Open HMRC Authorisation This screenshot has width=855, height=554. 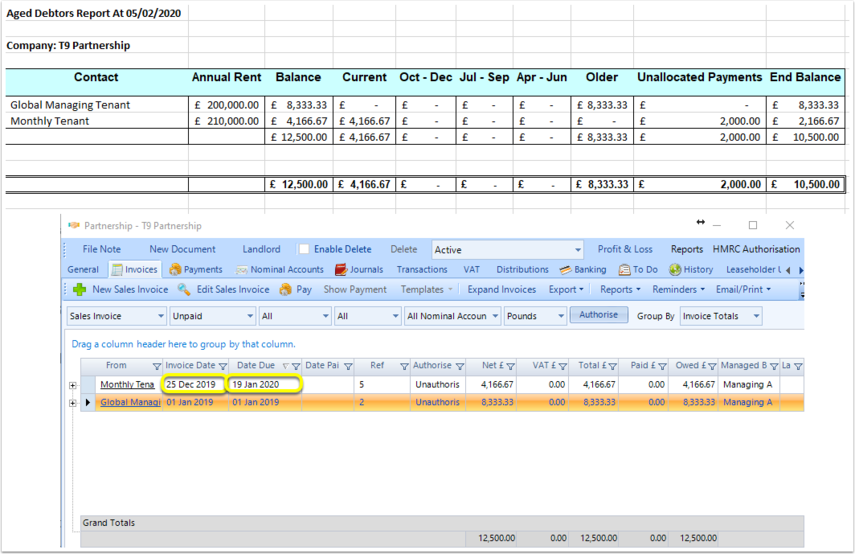click(x=756, y=249)
